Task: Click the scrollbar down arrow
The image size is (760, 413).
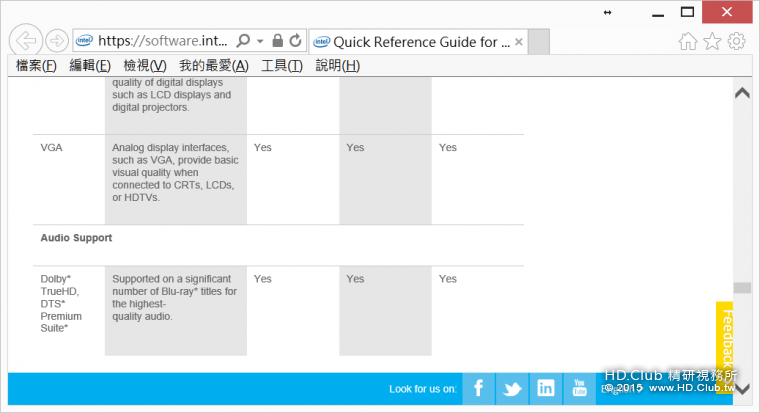Action: coord(742,390)
